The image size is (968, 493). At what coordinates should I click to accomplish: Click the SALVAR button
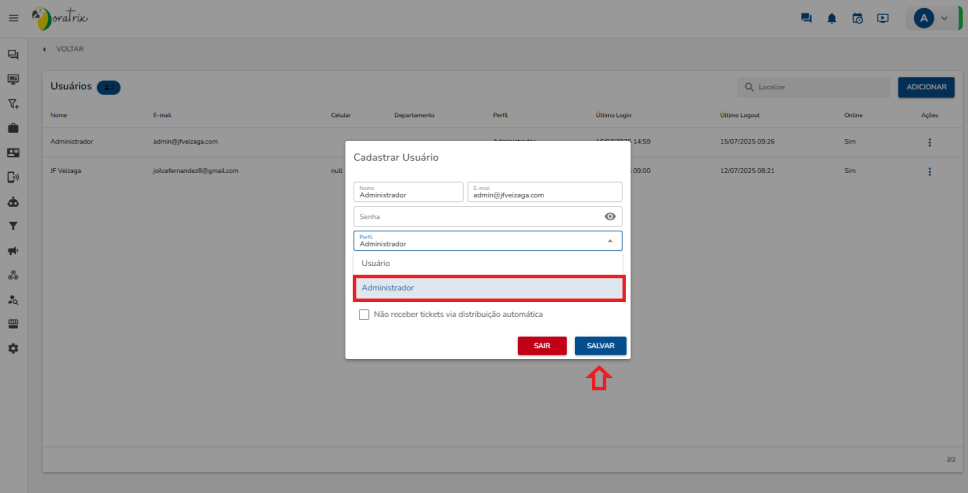600,345
